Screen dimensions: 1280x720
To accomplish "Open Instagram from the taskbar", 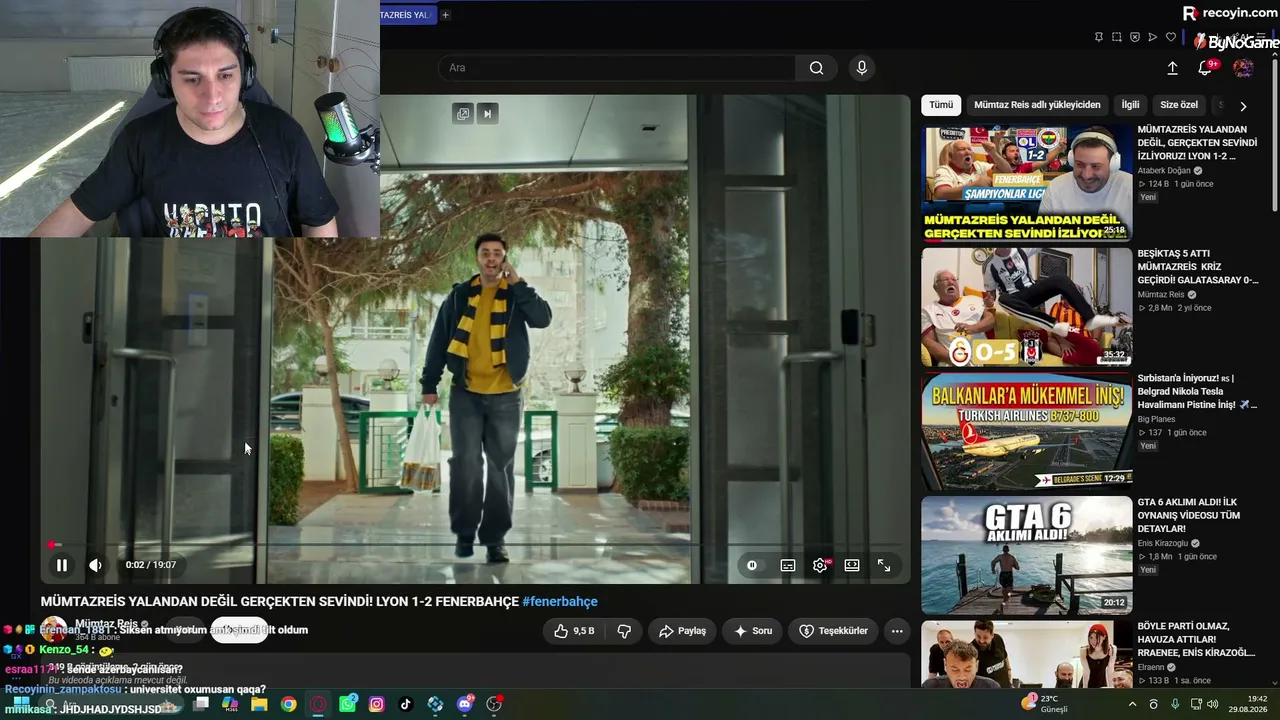I will tap(376, 704).
